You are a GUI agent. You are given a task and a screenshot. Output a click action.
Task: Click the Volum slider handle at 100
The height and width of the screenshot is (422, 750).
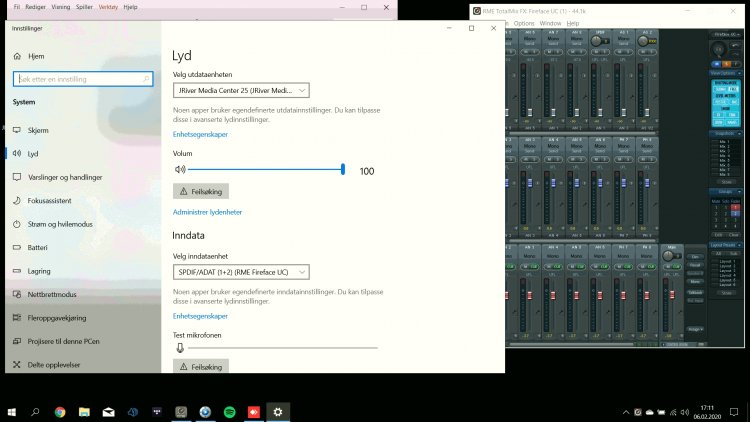(342, 169)
